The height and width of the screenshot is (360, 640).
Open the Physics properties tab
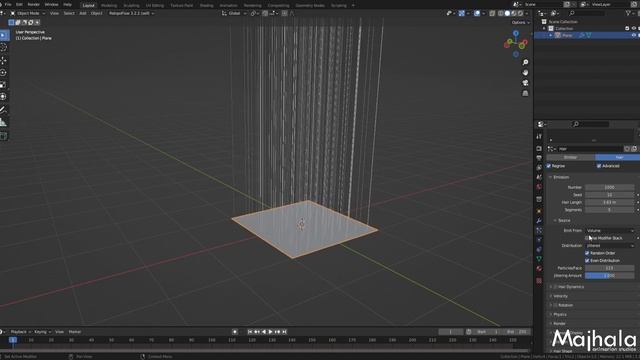(x=539, y=240)
